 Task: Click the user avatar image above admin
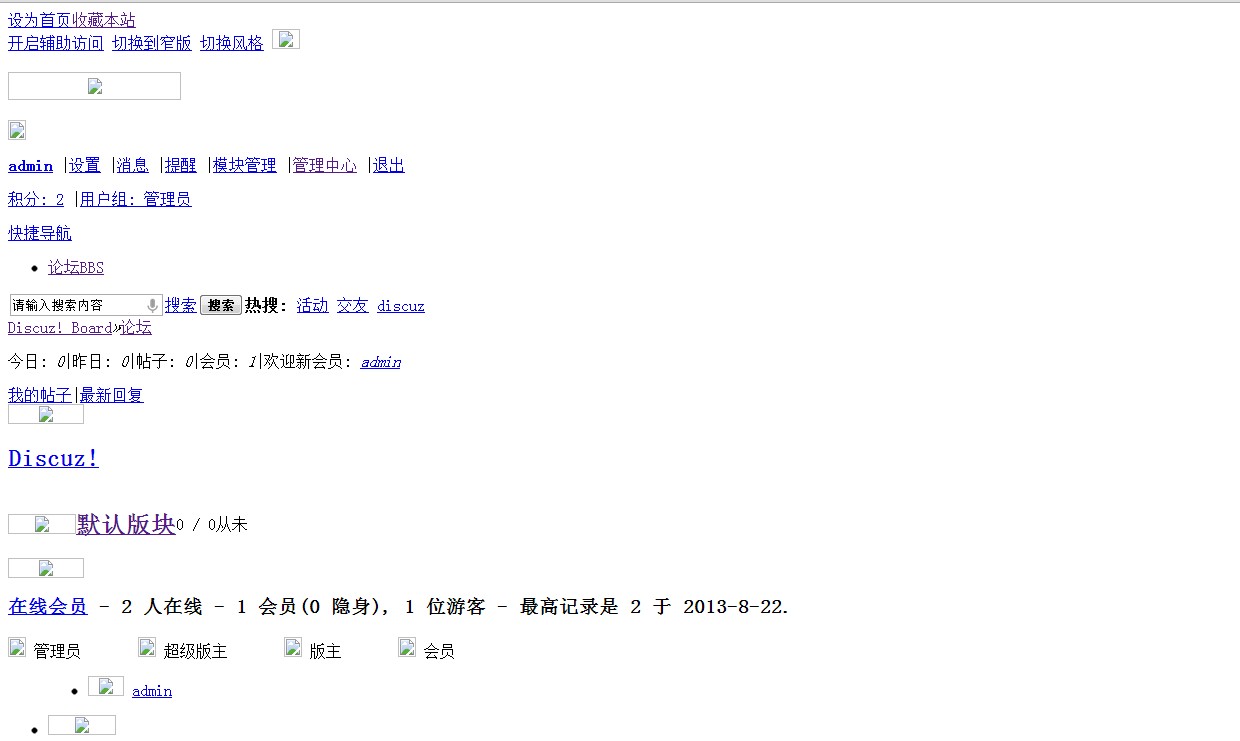click(x=17, y=130)
